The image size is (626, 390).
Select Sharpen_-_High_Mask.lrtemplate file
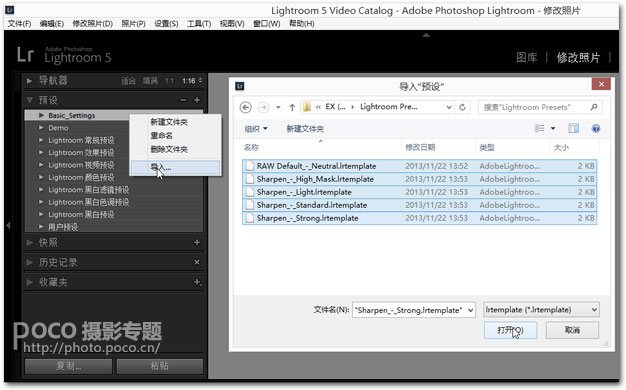click(x=419, y=179)
